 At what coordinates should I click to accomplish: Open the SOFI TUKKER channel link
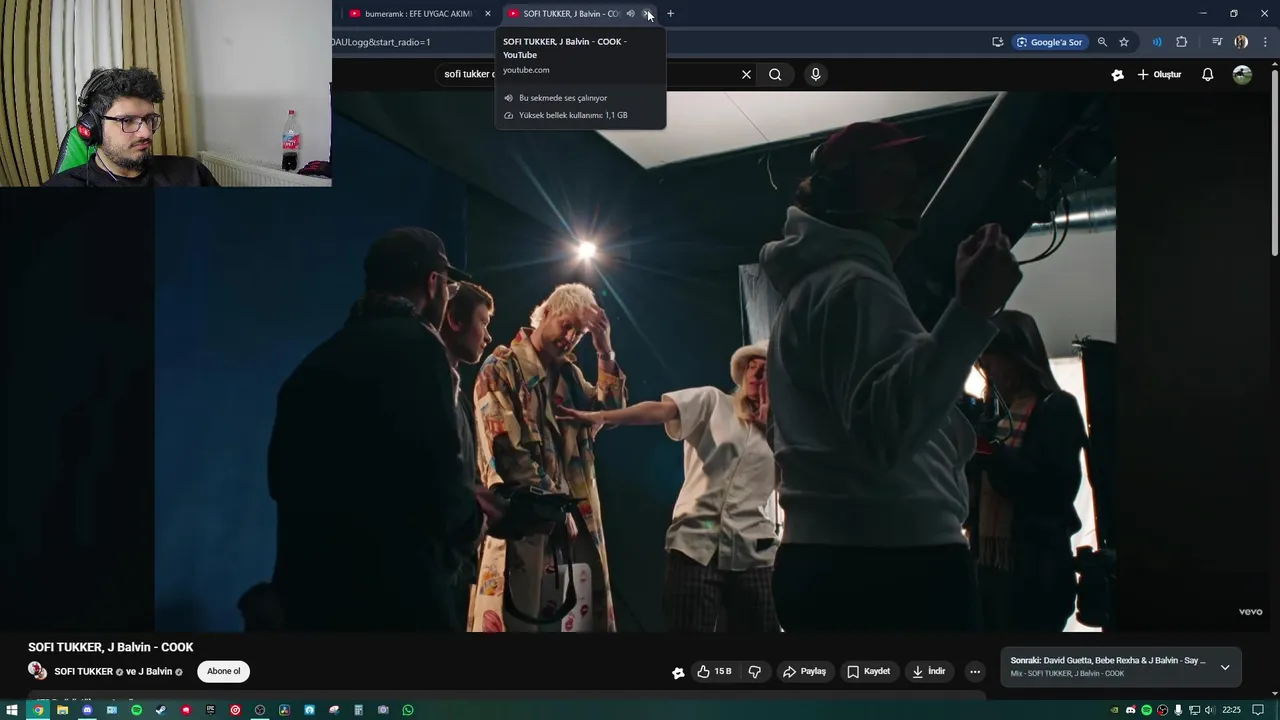84,671
